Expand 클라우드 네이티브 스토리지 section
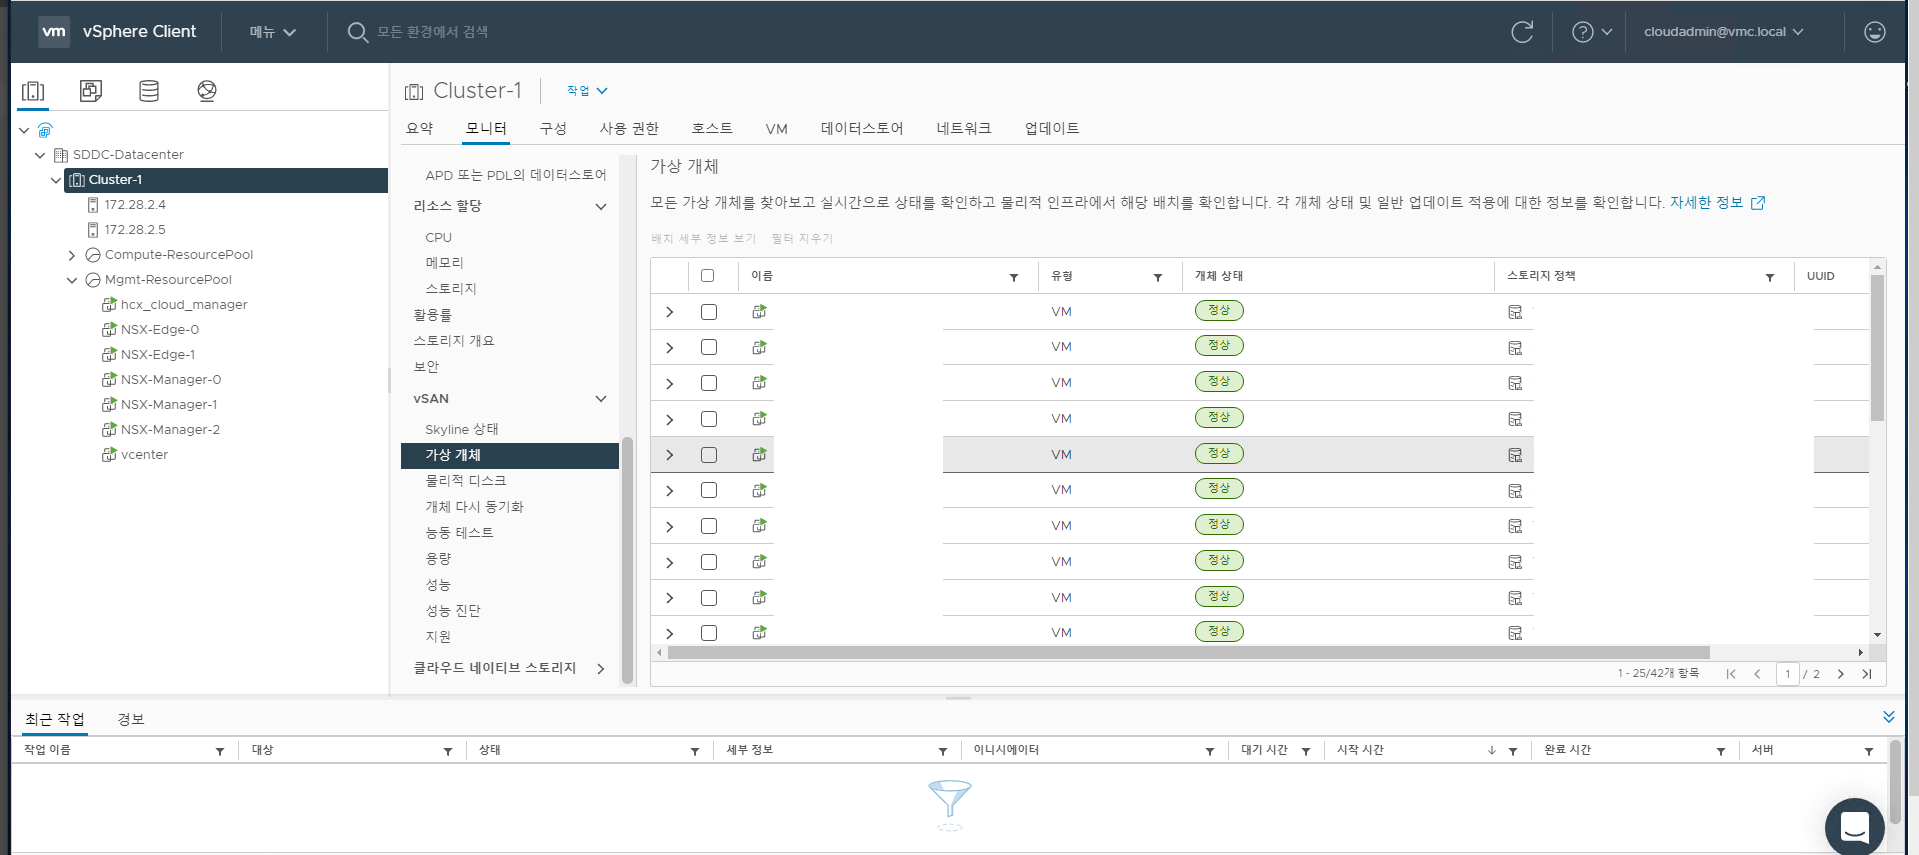The image size is (1919, 855). (601, 668)
